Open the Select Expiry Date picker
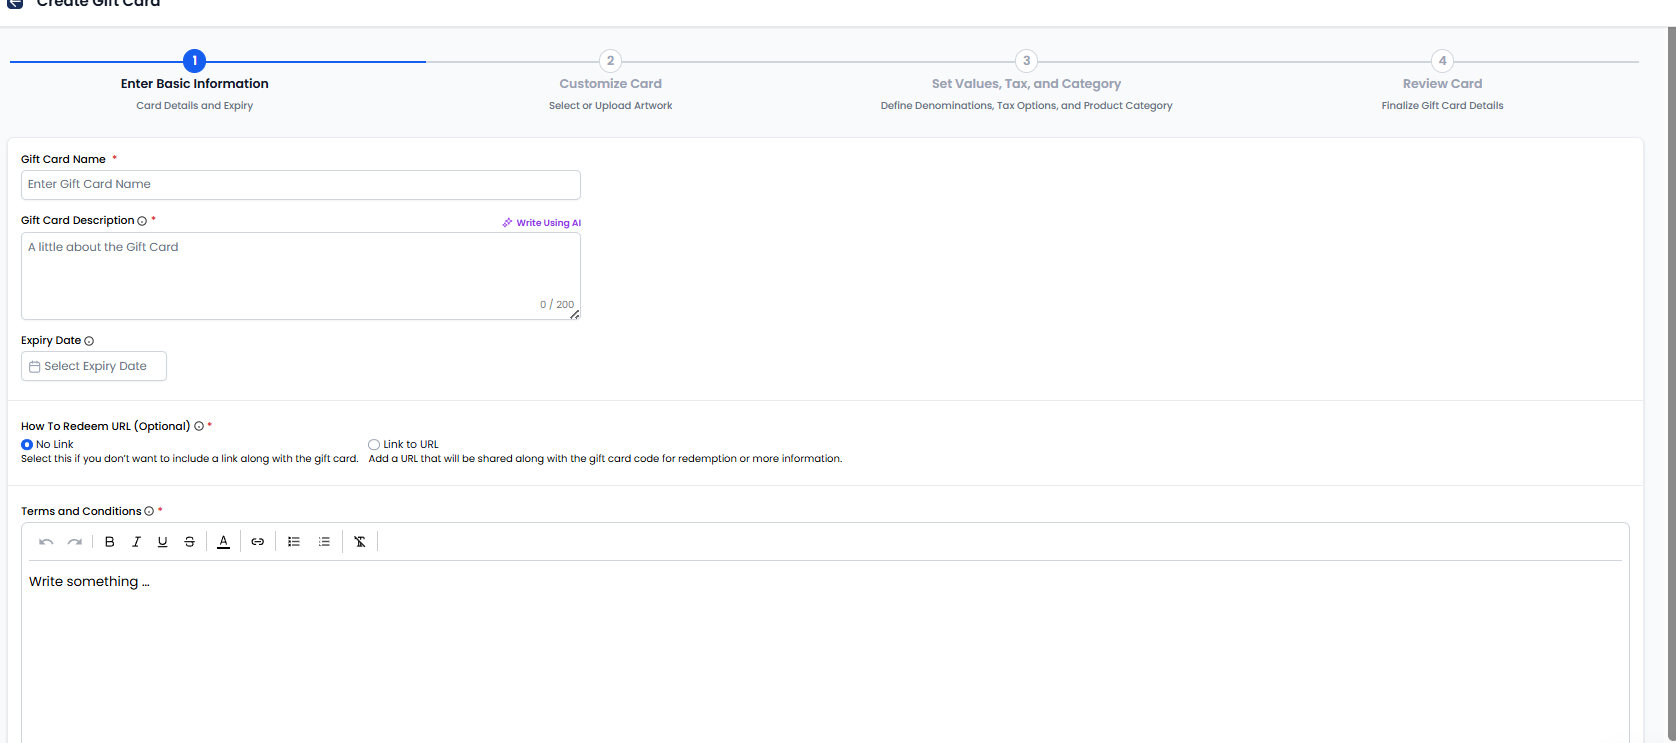 94,366
